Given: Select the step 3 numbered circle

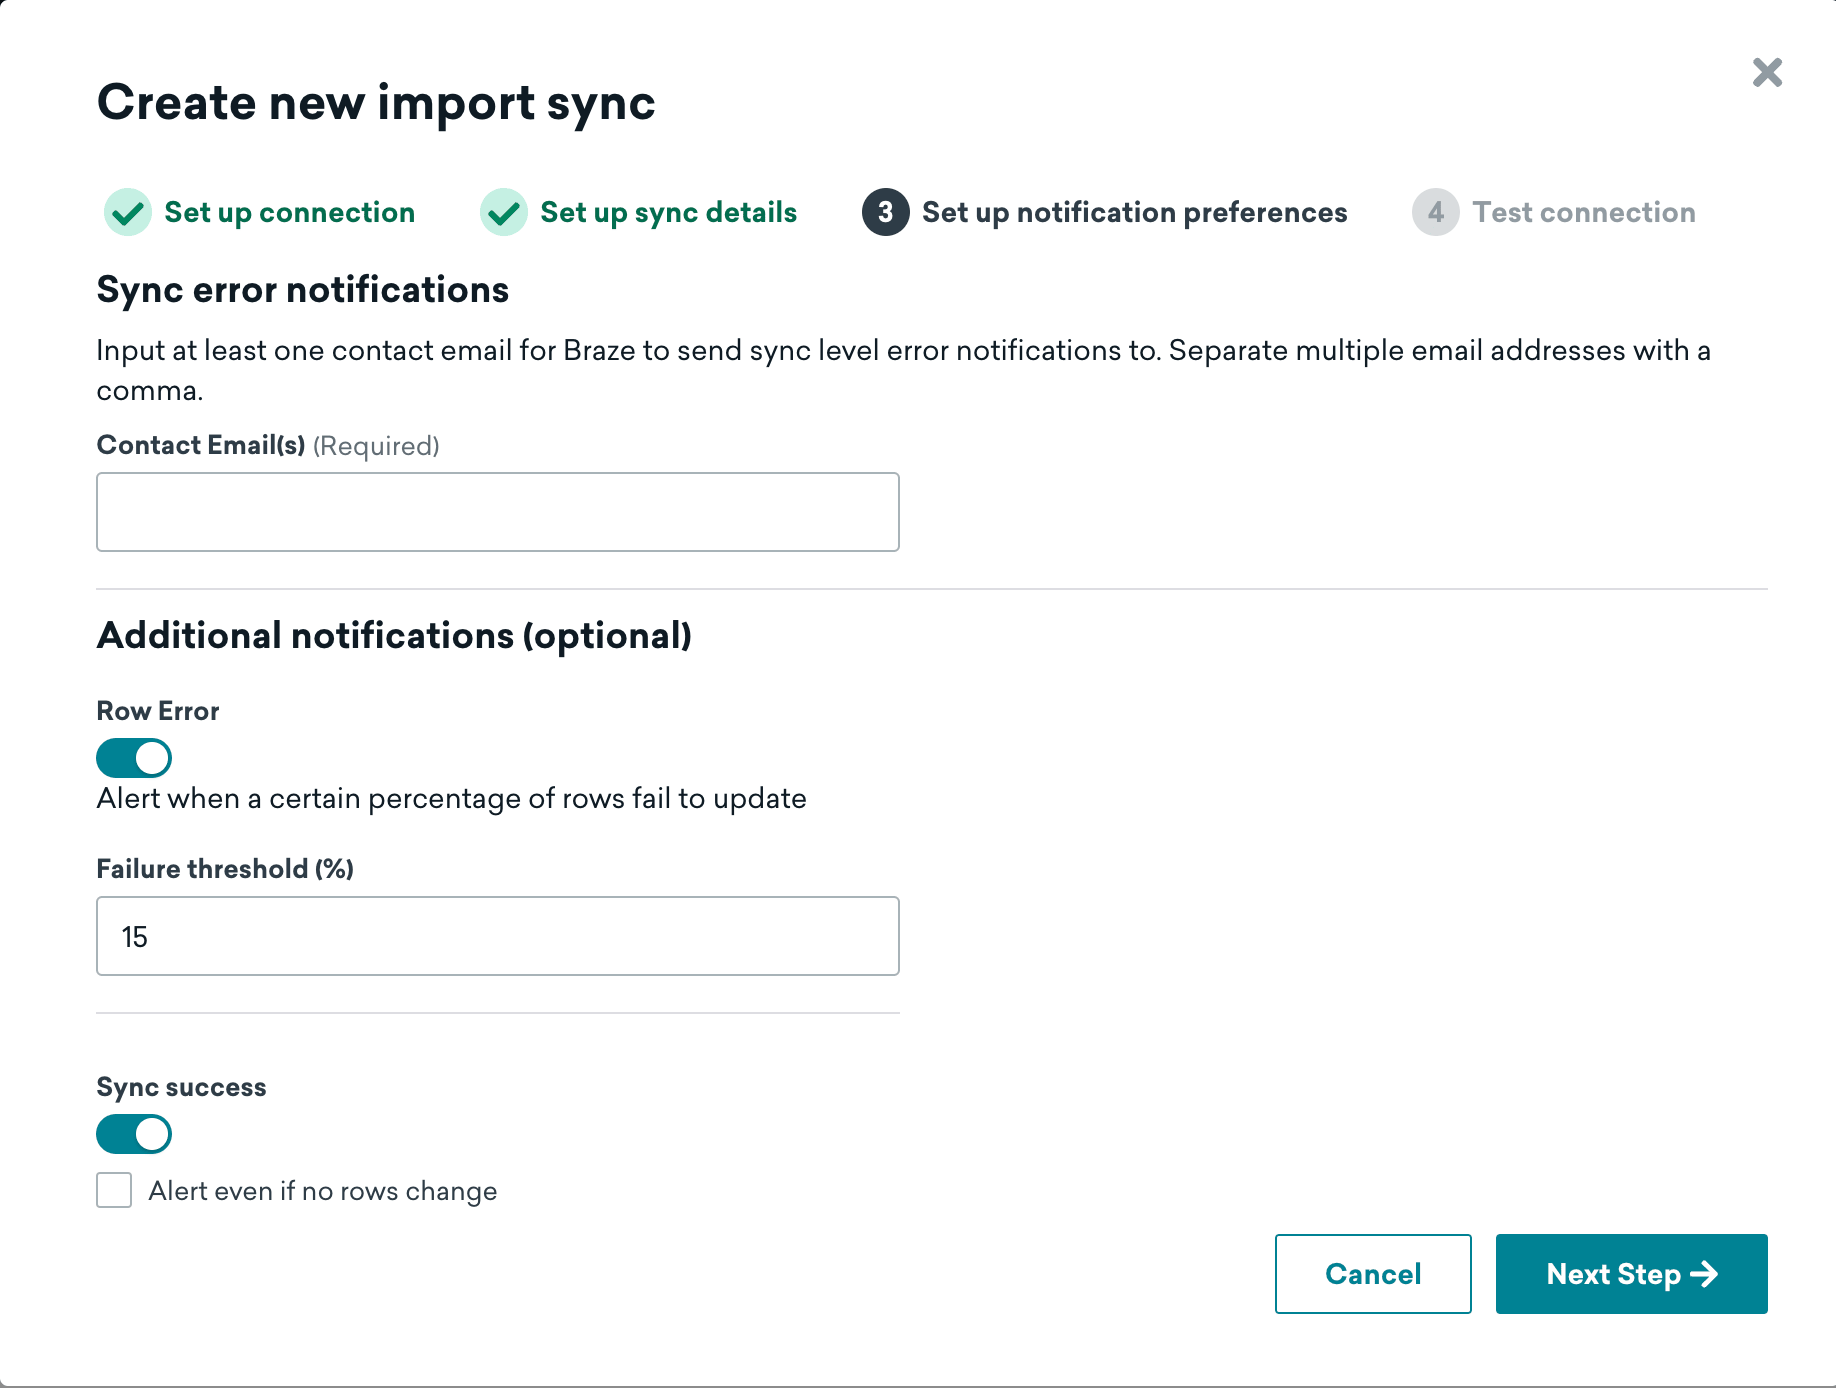Looking at the screenshot, I should (884, 212).
